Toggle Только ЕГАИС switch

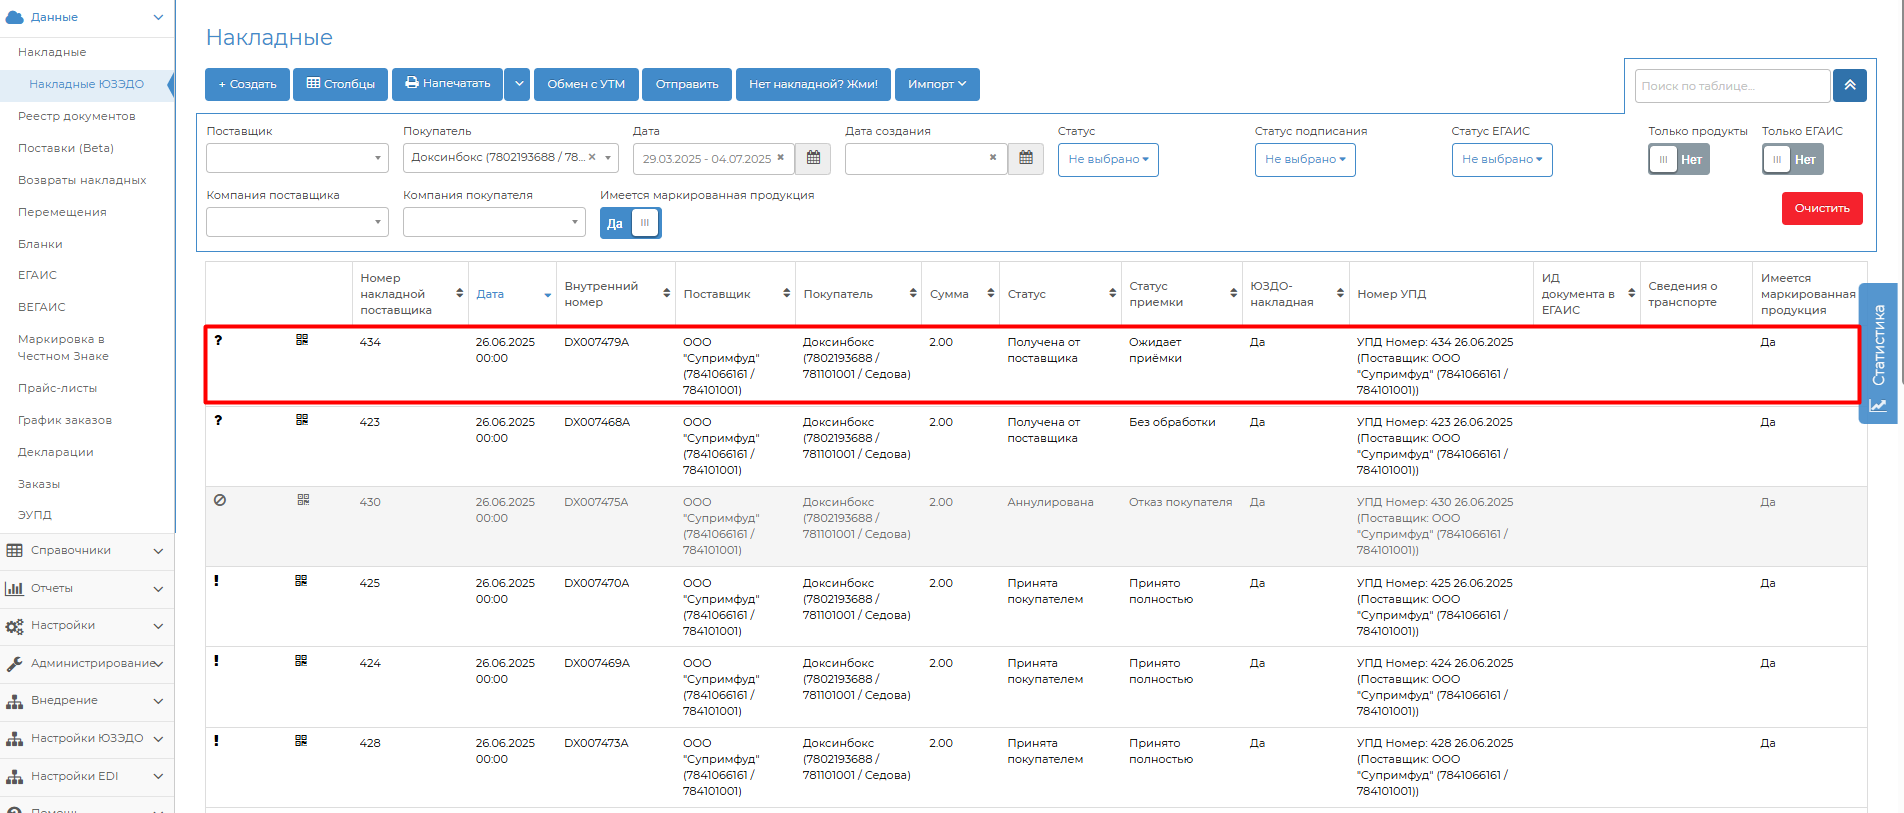1792,160
